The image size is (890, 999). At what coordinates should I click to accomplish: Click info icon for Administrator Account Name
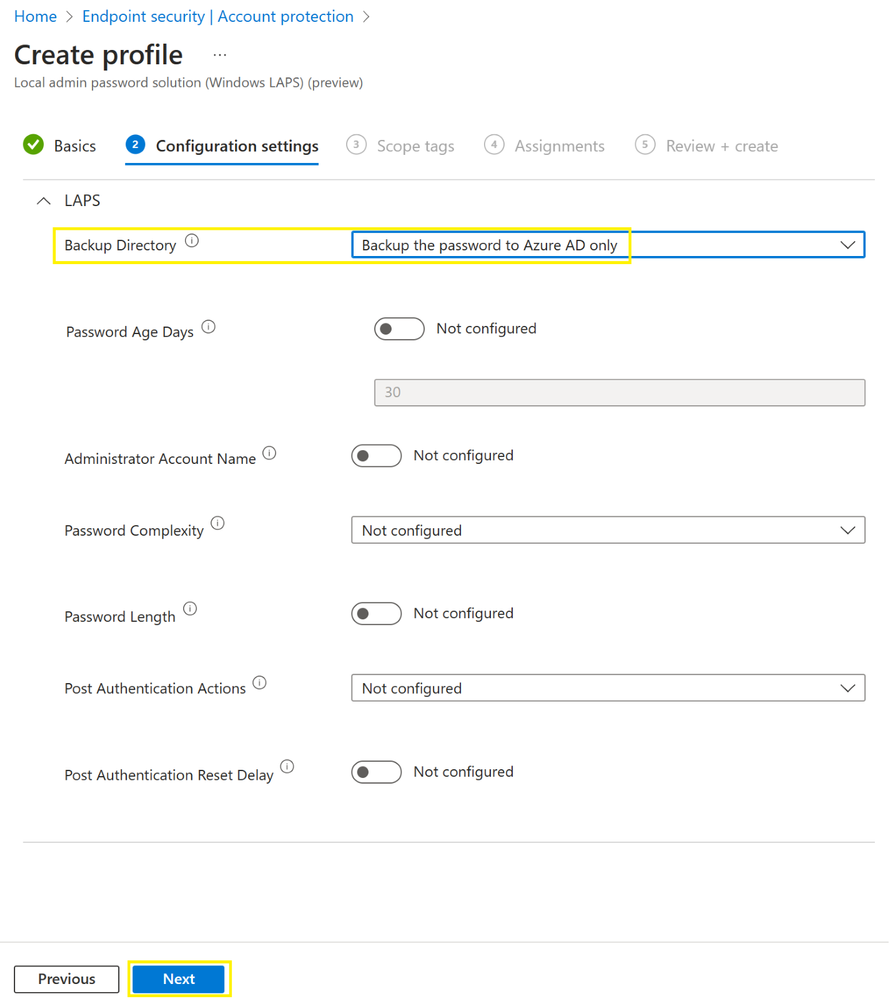click(269, 454)
